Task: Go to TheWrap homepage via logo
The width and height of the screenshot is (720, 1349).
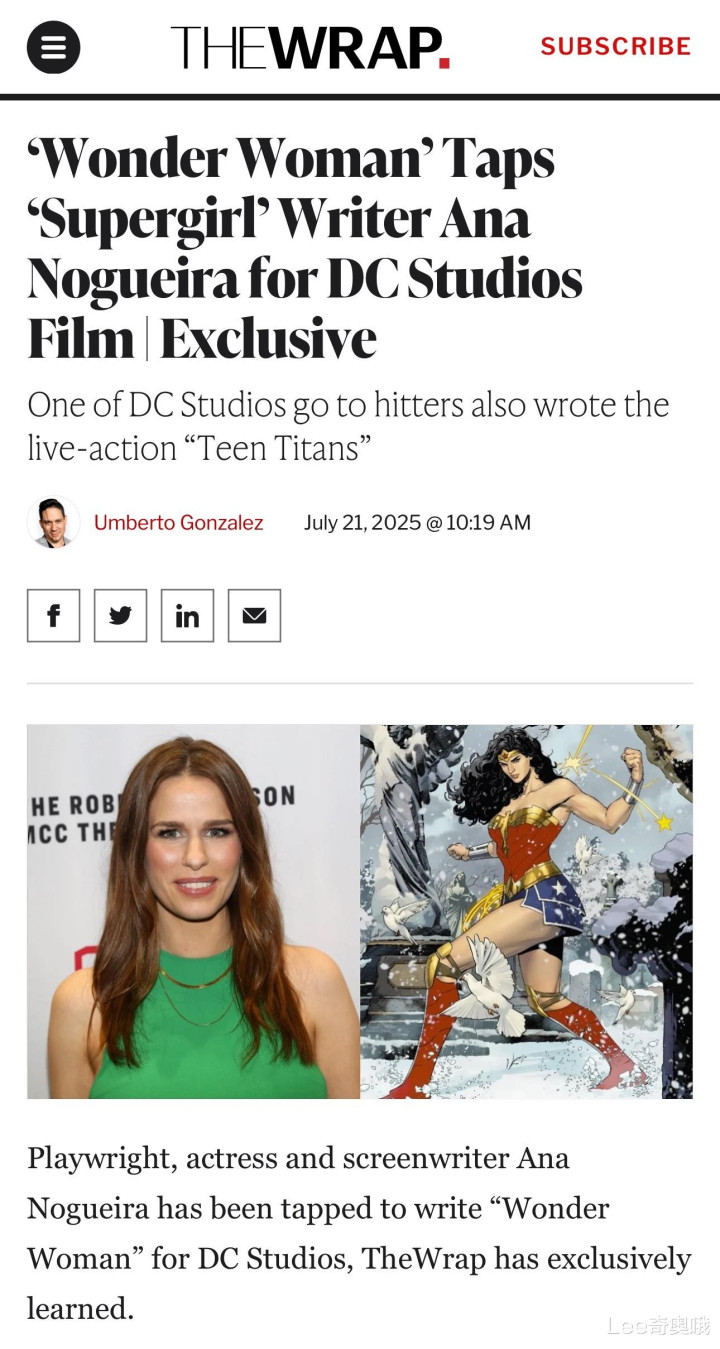Action: coord(310,47)
